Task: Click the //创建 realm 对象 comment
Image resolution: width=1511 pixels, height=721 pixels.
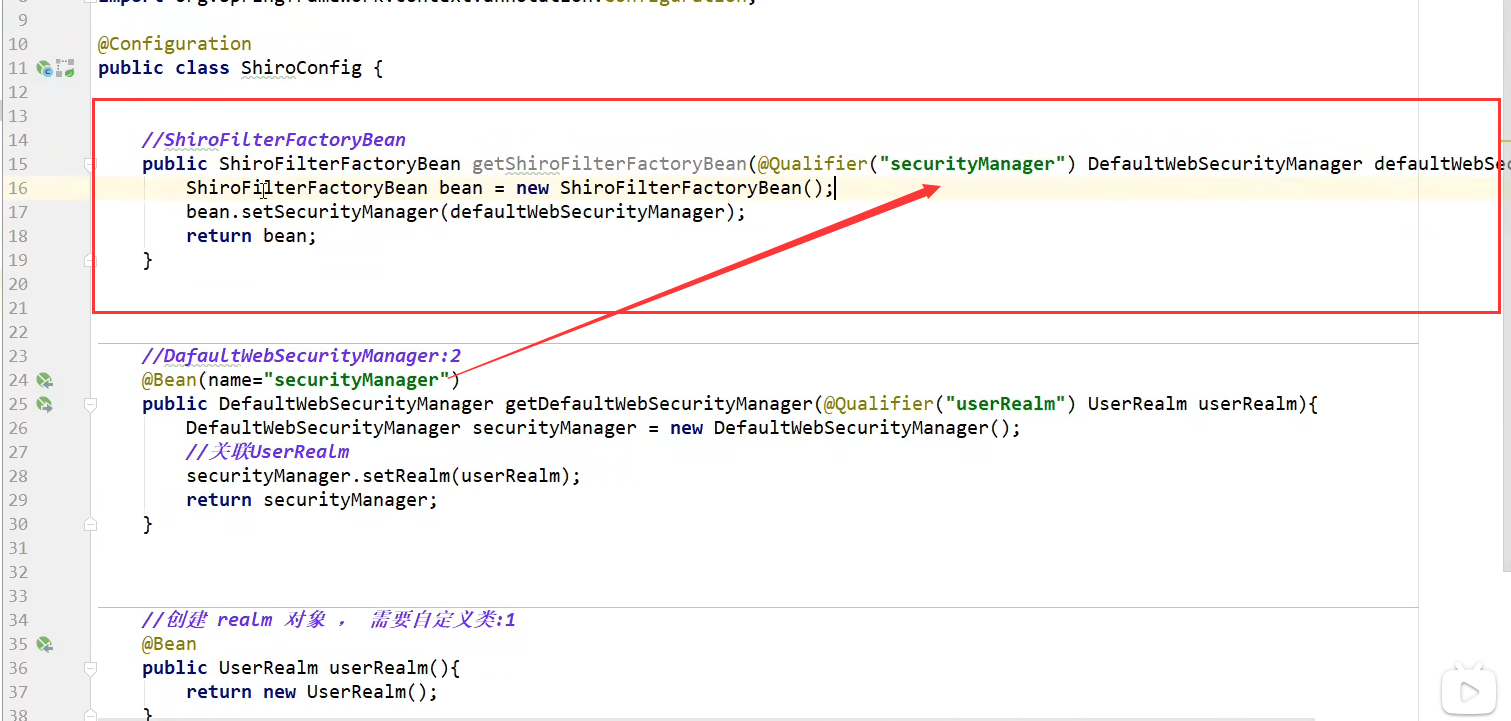Action: click(x=329, y=620)
